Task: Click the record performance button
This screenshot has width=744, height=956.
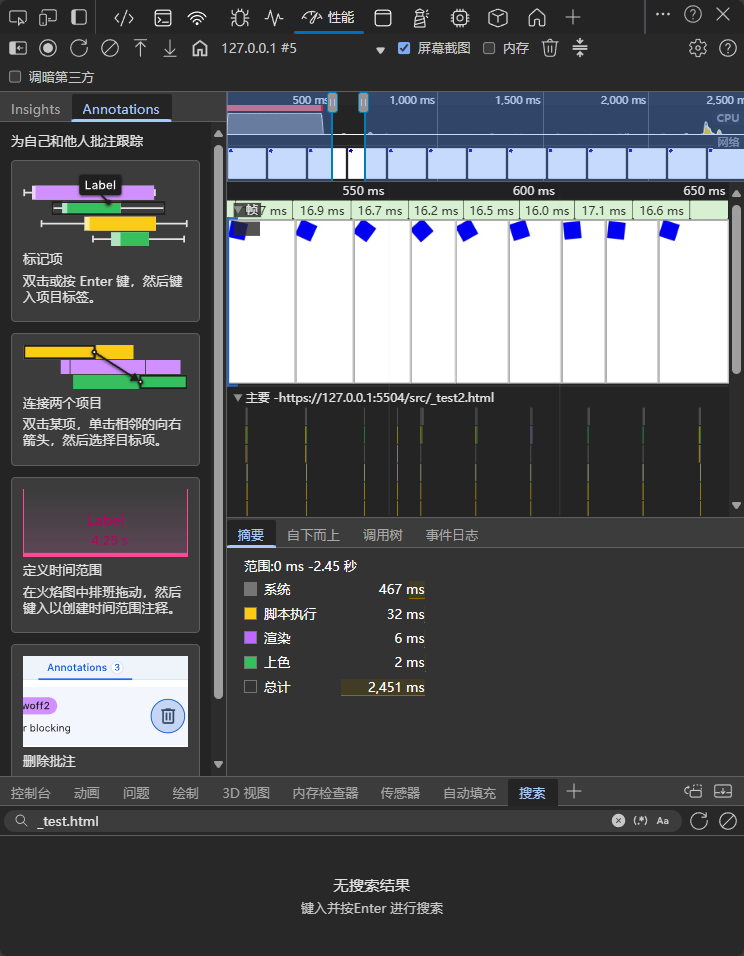Action: (48, 48)
